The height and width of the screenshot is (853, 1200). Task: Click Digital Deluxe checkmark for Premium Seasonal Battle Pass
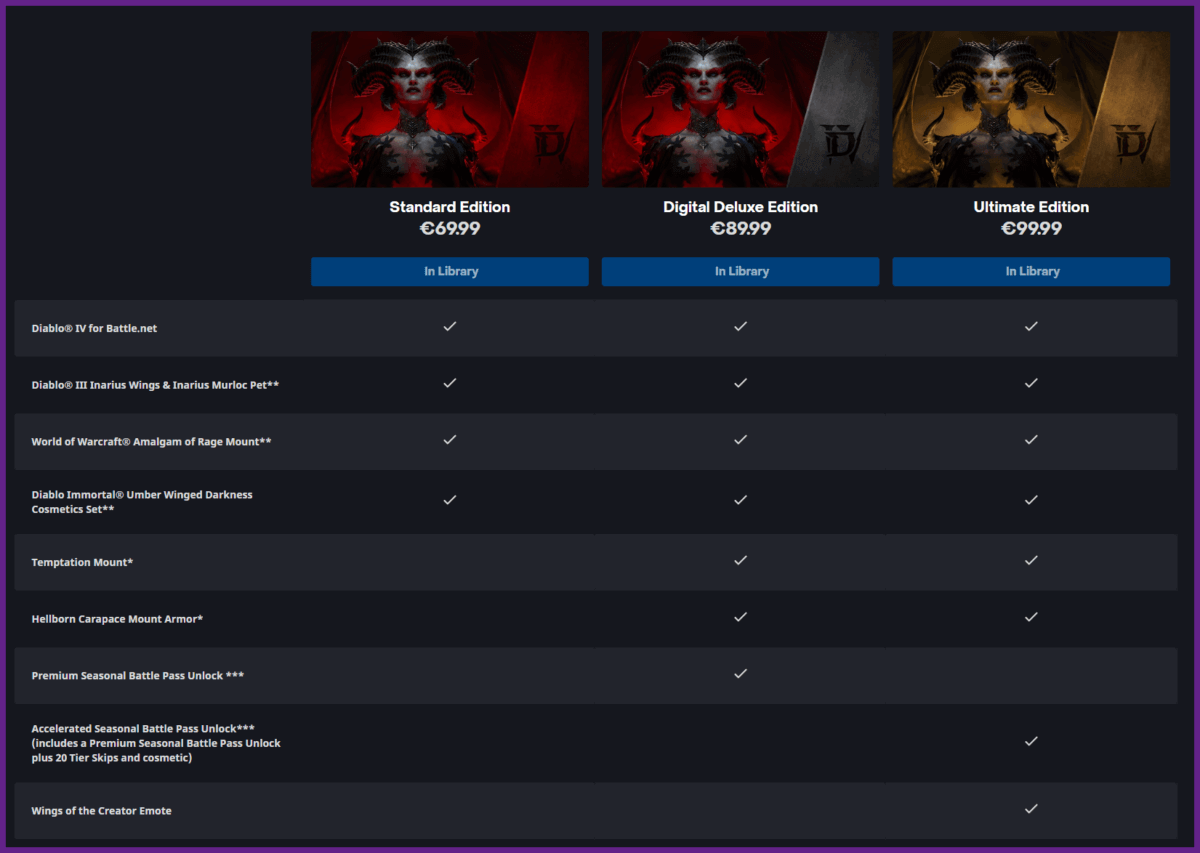click(741, 673)
